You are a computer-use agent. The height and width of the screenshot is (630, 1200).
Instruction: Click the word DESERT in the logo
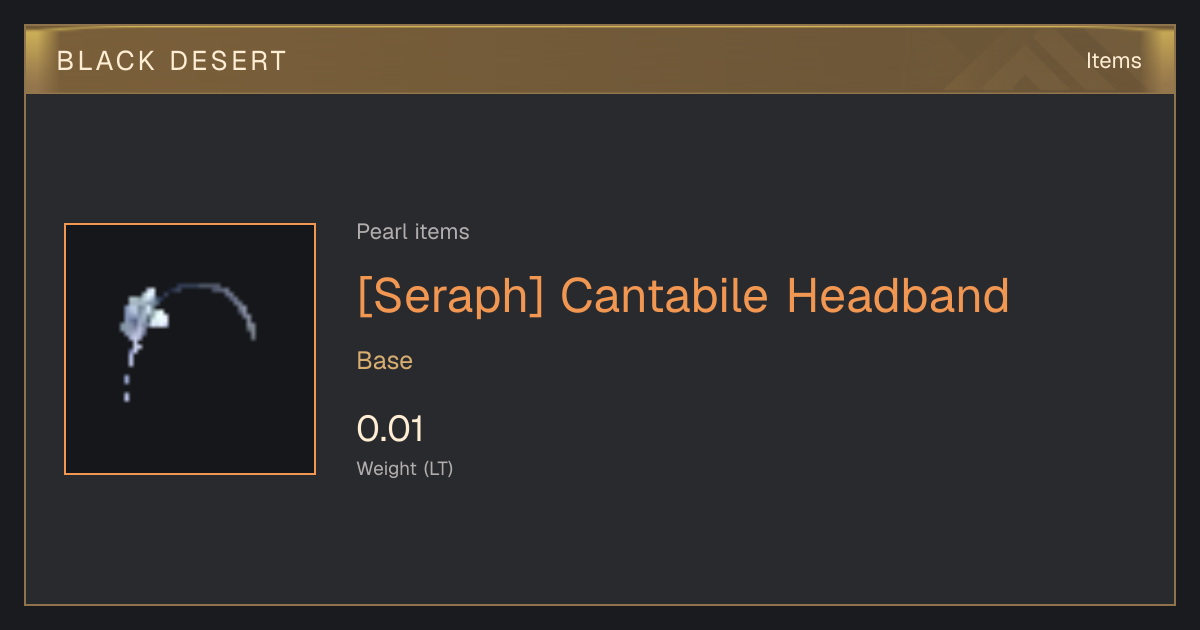[x=228, y=61]
